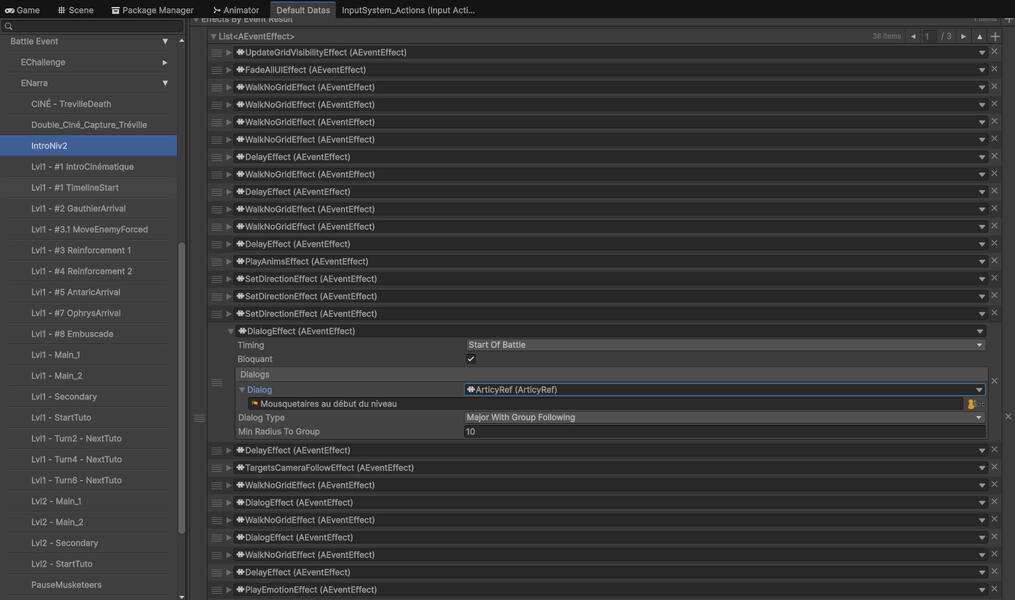The height and width of the screenshot is (600, 1015).
Task: Toggle the Bloquant checkbox
Action: (471, 359)
